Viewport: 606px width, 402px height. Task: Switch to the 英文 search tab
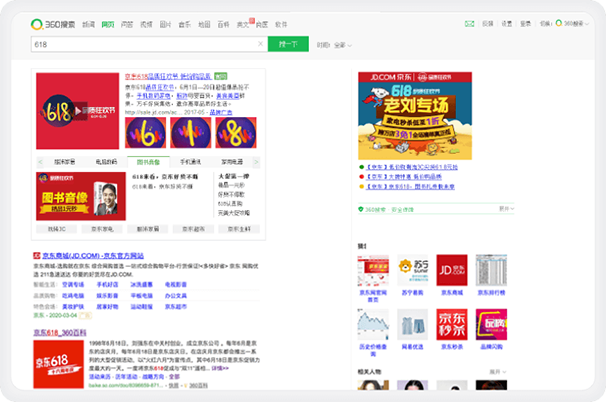pyautogui.click(x=243, y=24)
